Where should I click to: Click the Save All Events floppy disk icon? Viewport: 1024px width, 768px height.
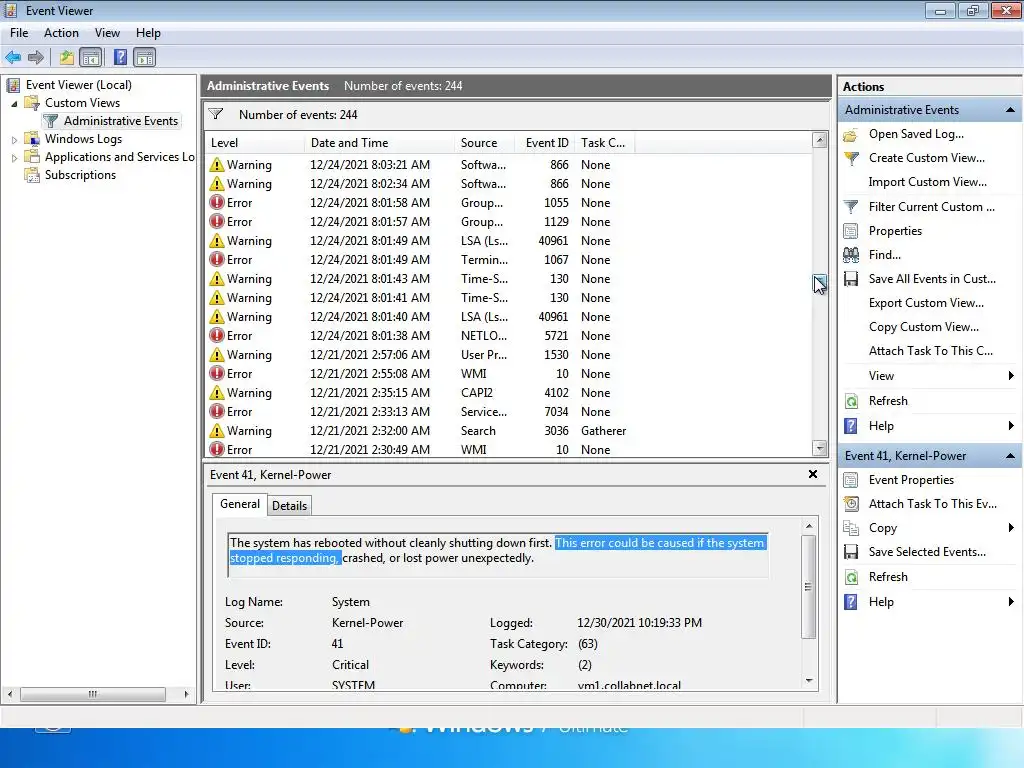click(851, 279)
